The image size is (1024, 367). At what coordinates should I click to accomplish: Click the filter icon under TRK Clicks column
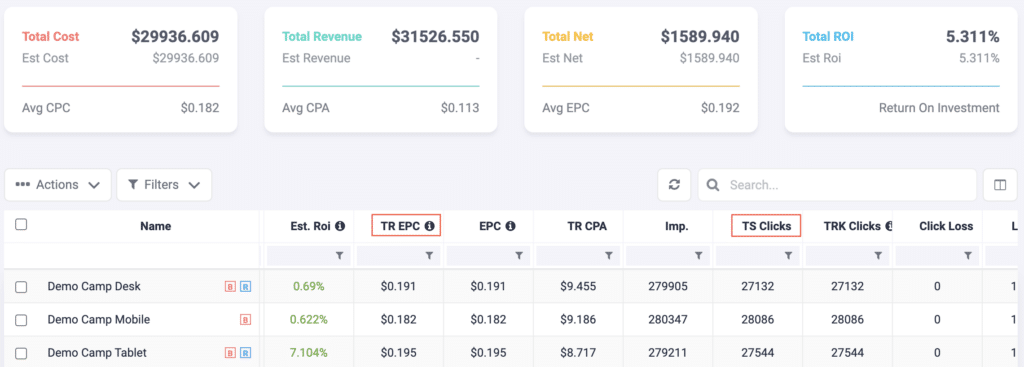point(878,257)
